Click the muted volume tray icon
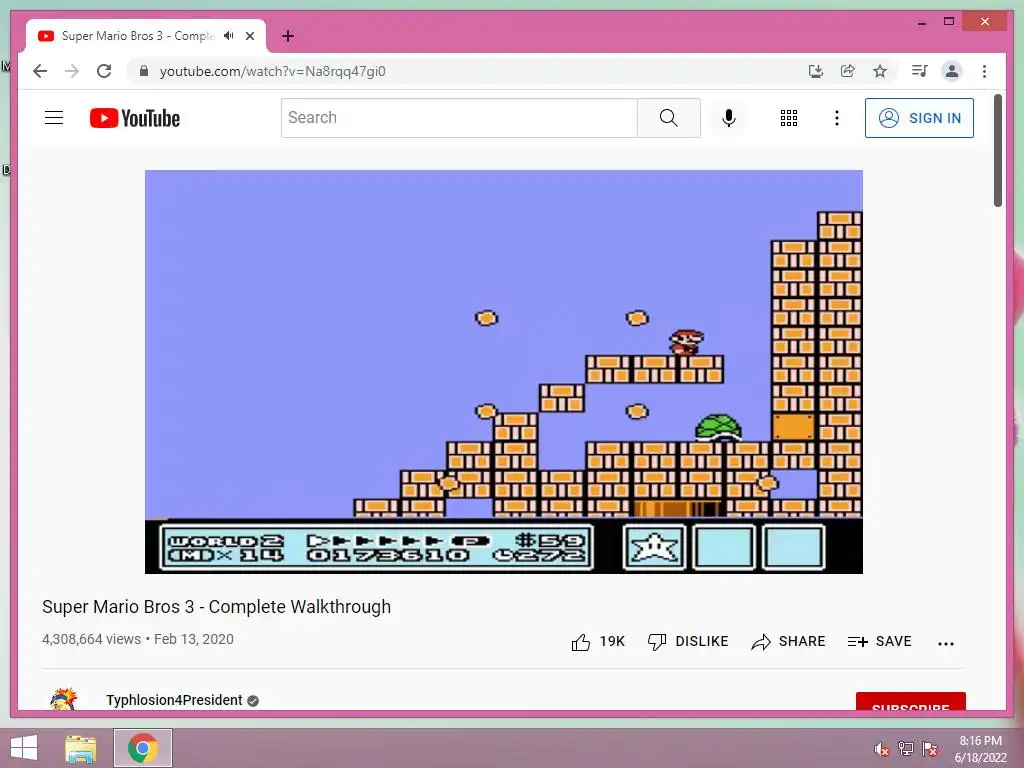Viewport: 1024px width, 768px height. [882, 748]
